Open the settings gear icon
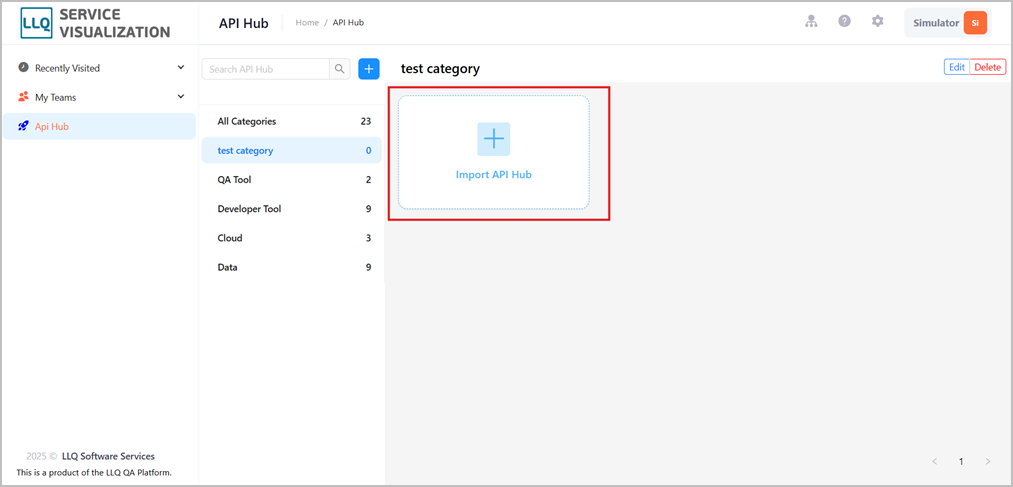Image resolution: width=1013 pixels, height=487 pixels. tap(877, 21)
